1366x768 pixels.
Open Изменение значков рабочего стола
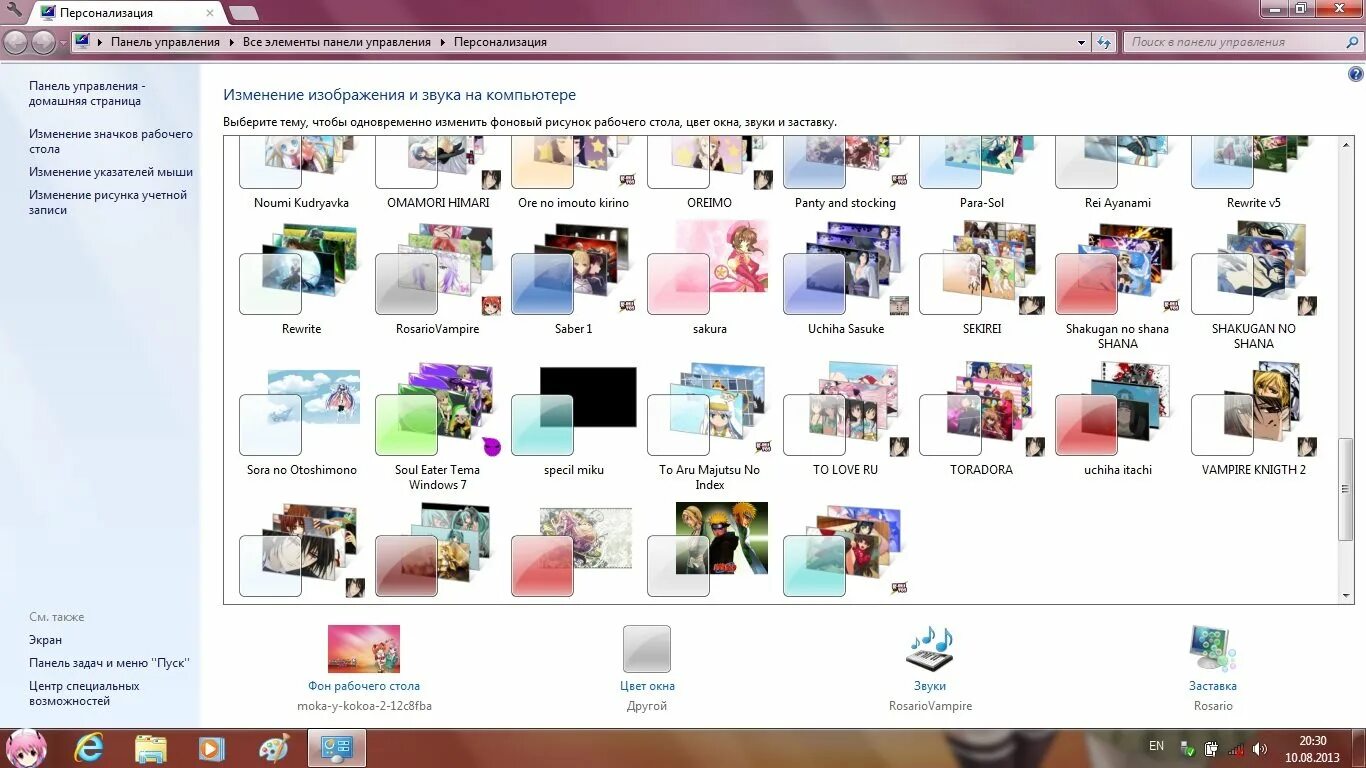[111, 142]
